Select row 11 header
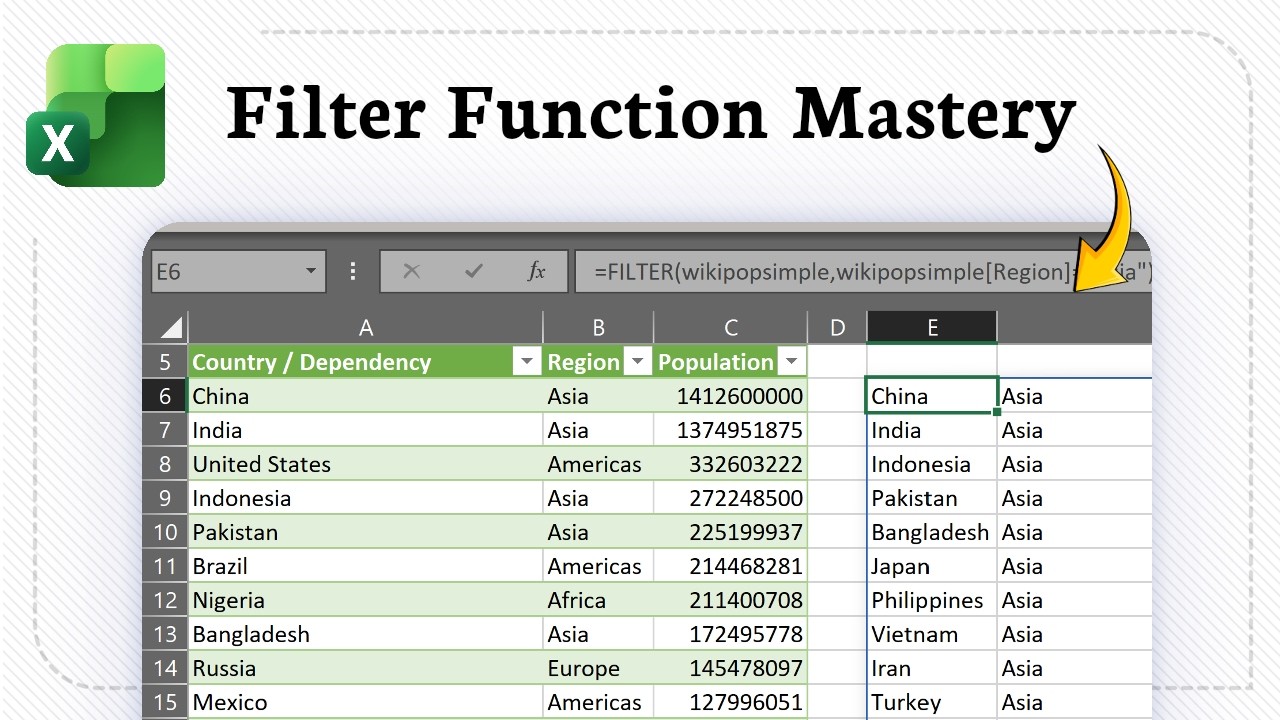The image size is (1280, 720). tap(166, 566)
